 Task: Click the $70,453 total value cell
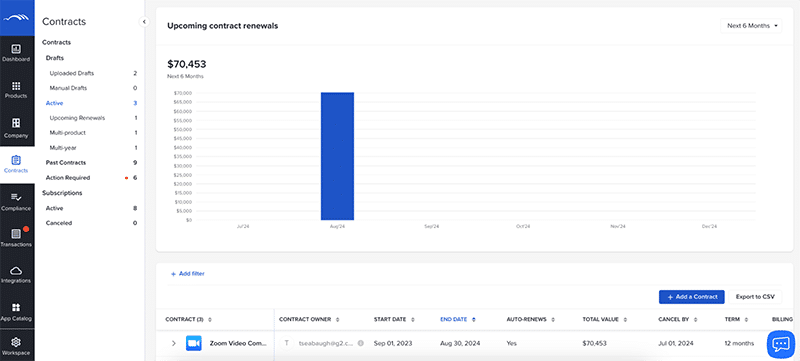[x=594, y=343]
